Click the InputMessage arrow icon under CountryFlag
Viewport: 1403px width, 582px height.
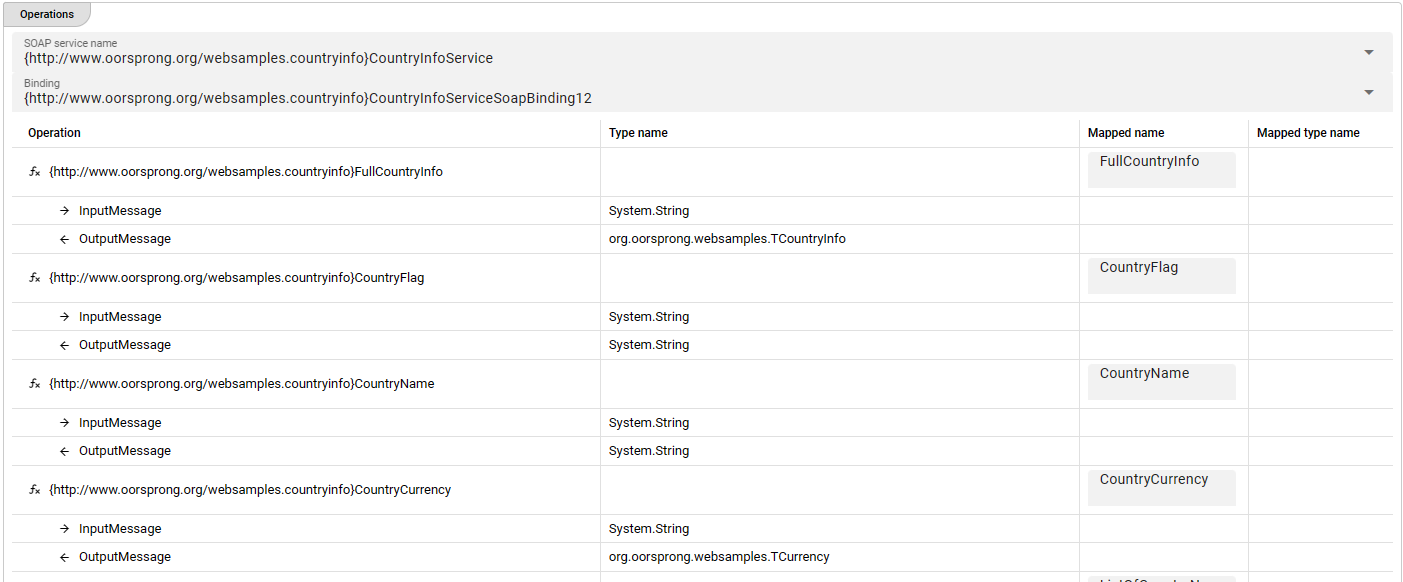click(64, 317)
